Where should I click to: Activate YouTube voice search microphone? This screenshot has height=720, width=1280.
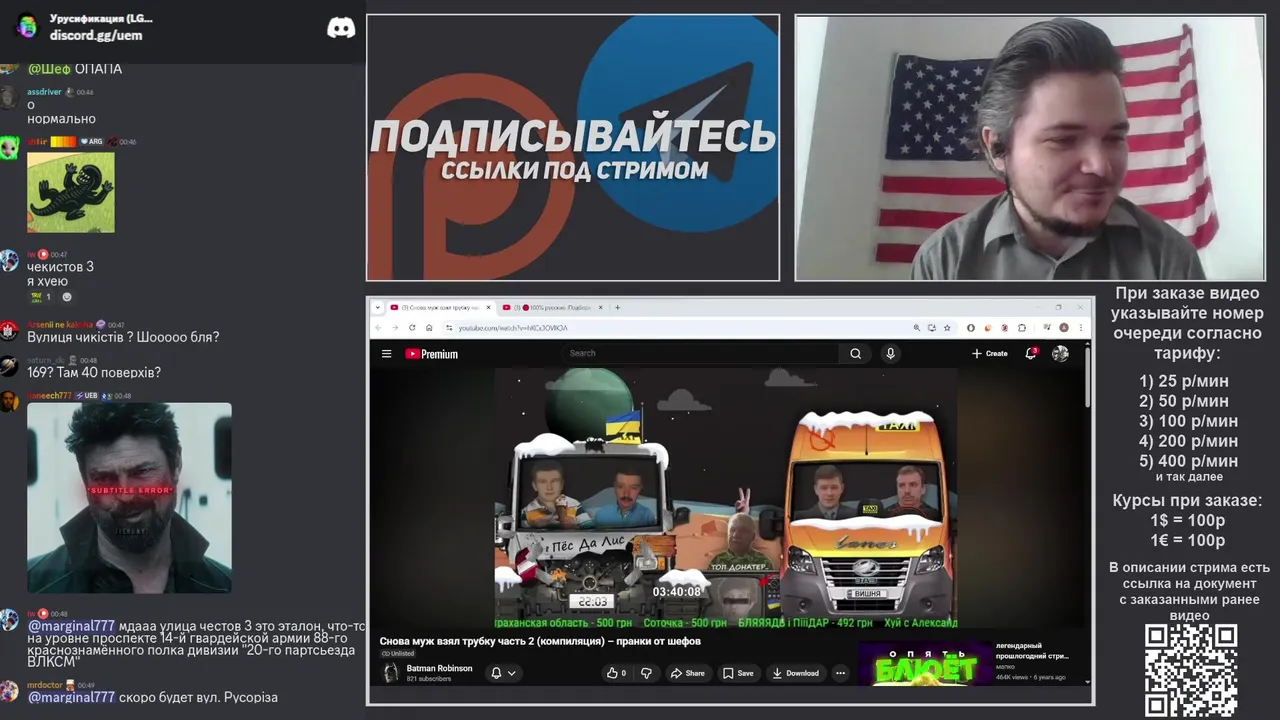(x=890, y=353)
